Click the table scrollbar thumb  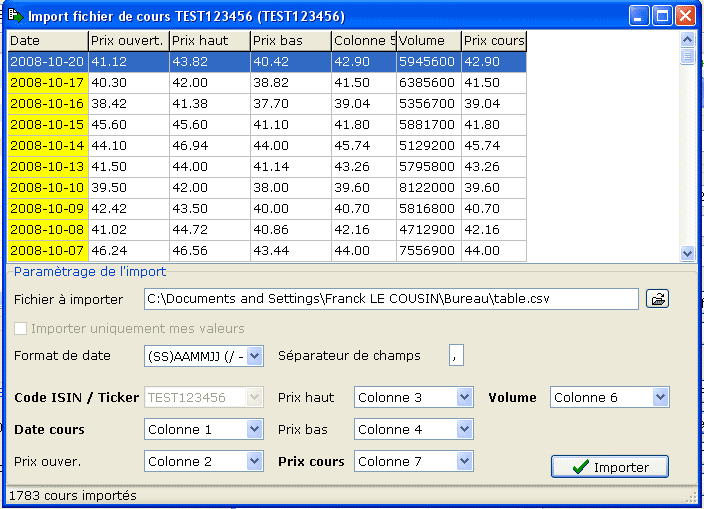coord(687,57)
